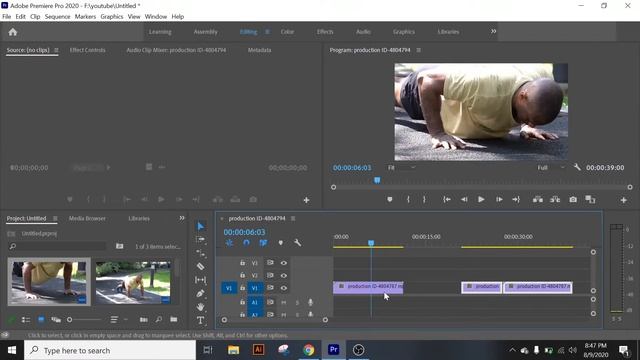The image size is (640, 360).
Task: Mute audio track A1
Action: [x=283, y=302]
